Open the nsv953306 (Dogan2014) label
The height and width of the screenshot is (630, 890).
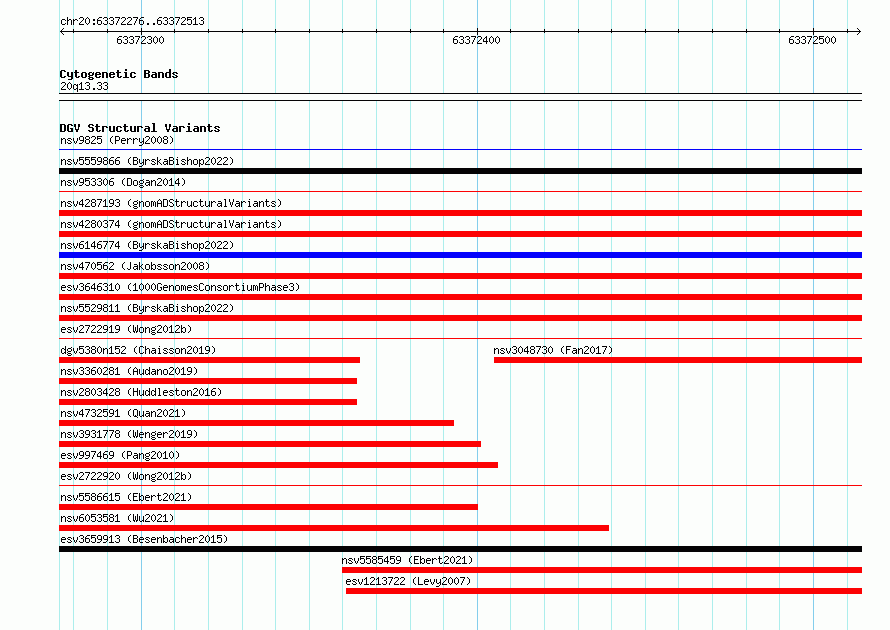coord(123,182)
